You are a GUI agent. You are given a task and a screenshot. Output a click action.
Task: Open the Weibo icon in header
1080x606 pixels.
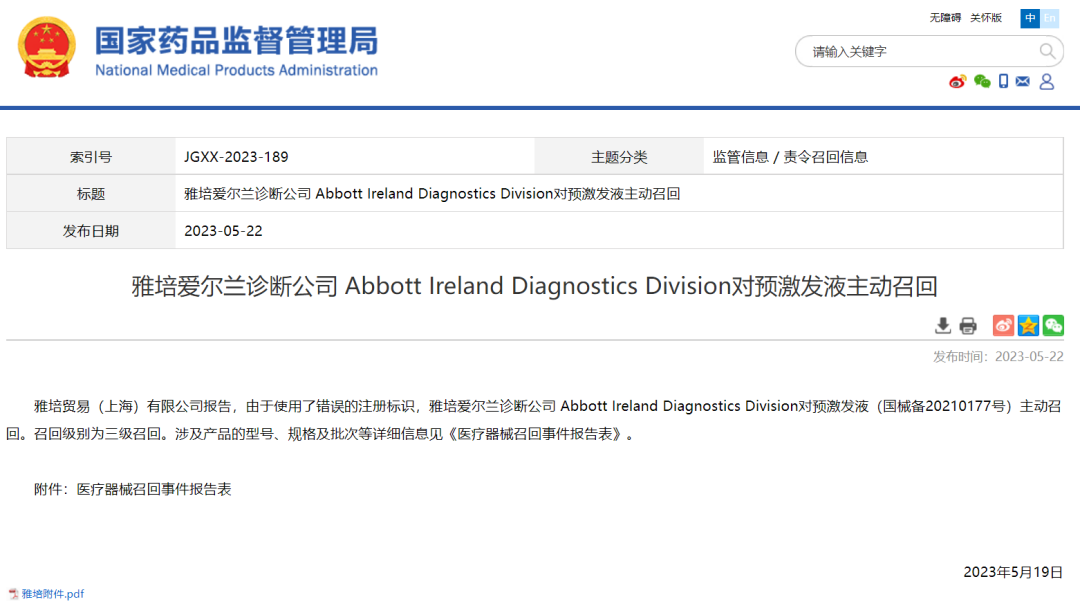click(957, 82)
